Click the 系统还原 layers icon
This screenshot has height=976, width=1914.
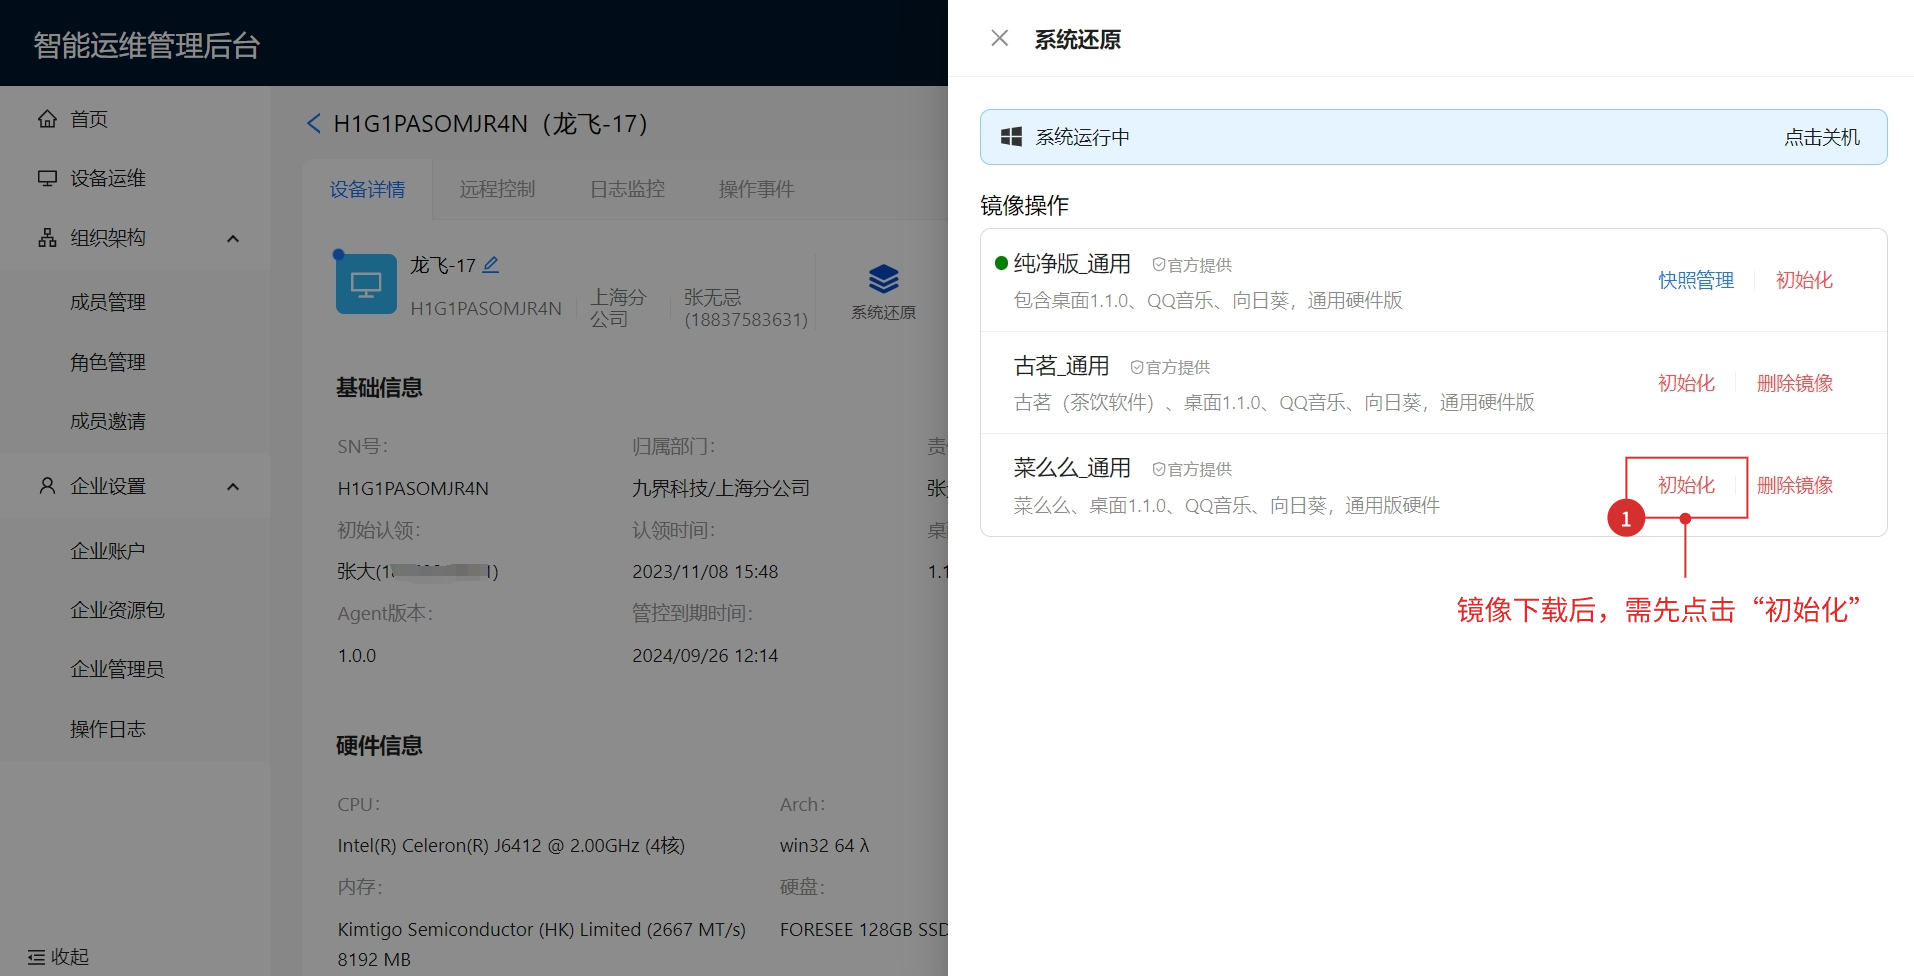883,278
